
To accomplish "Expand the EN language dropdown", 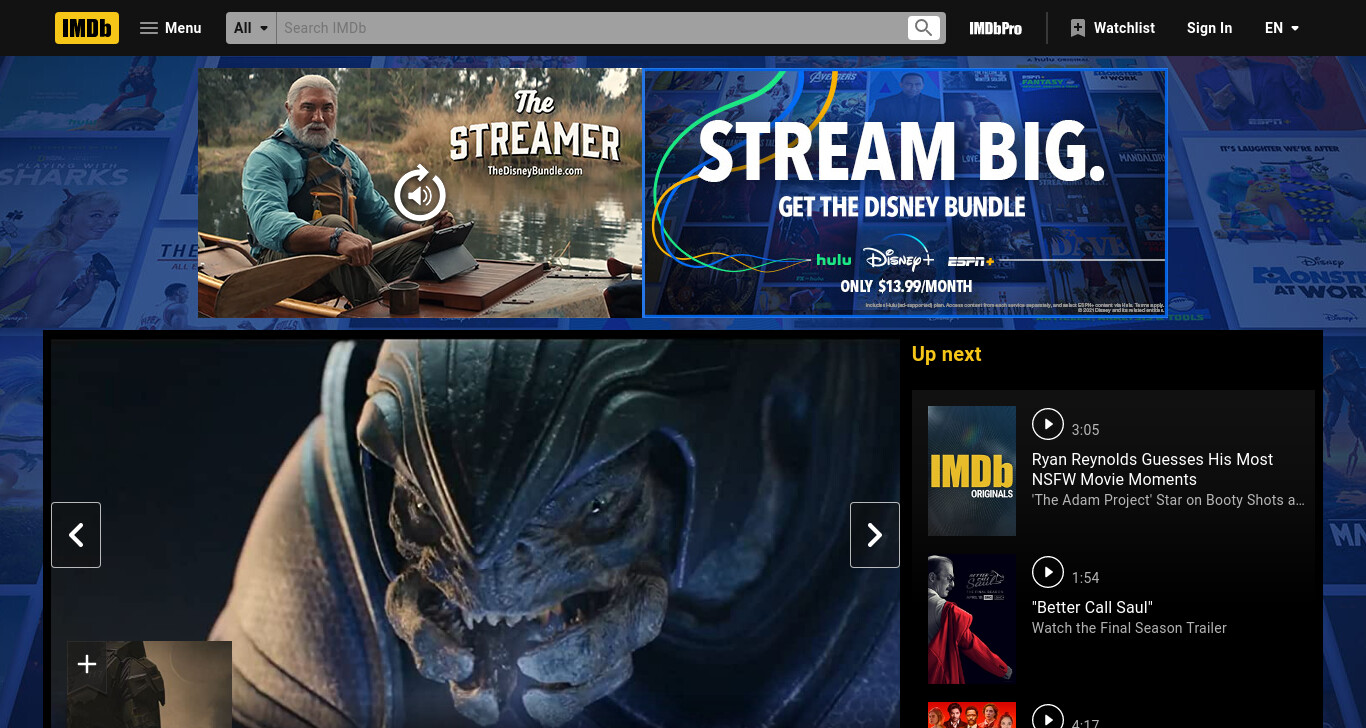I will [x=1282, y=28].
